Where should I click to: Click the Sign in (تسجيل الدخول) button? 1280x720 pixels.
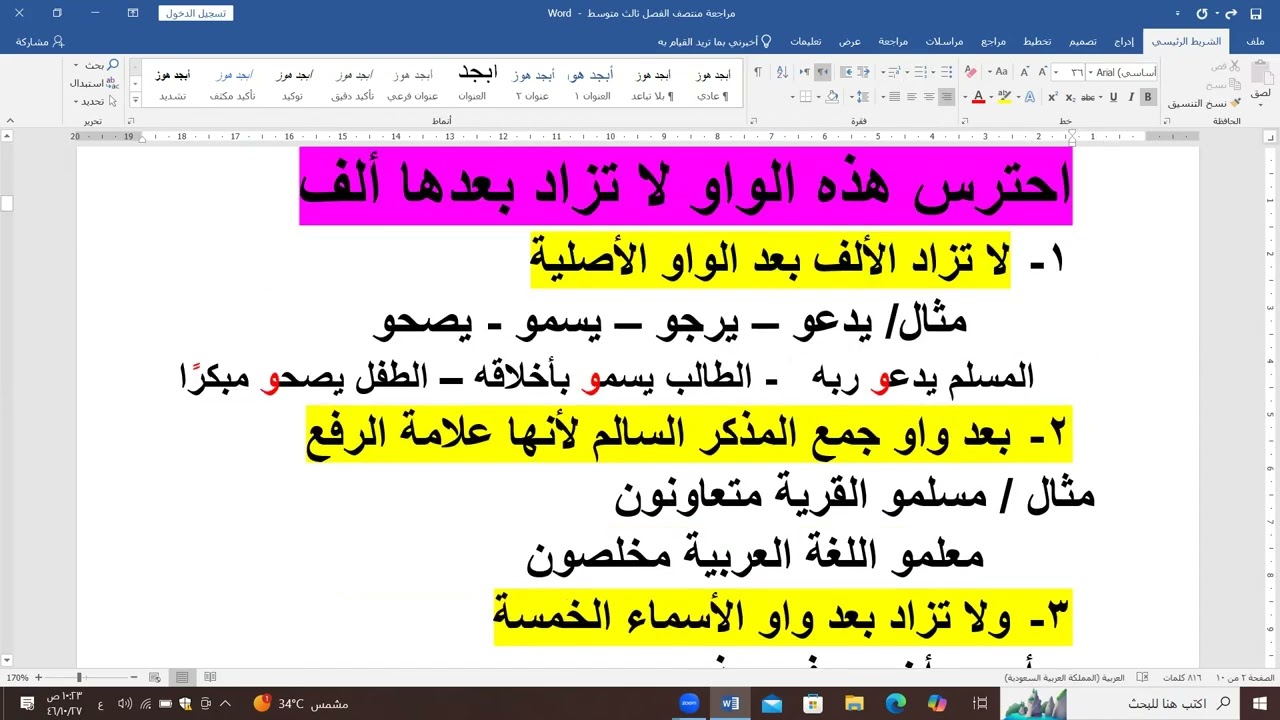[195, 13]
